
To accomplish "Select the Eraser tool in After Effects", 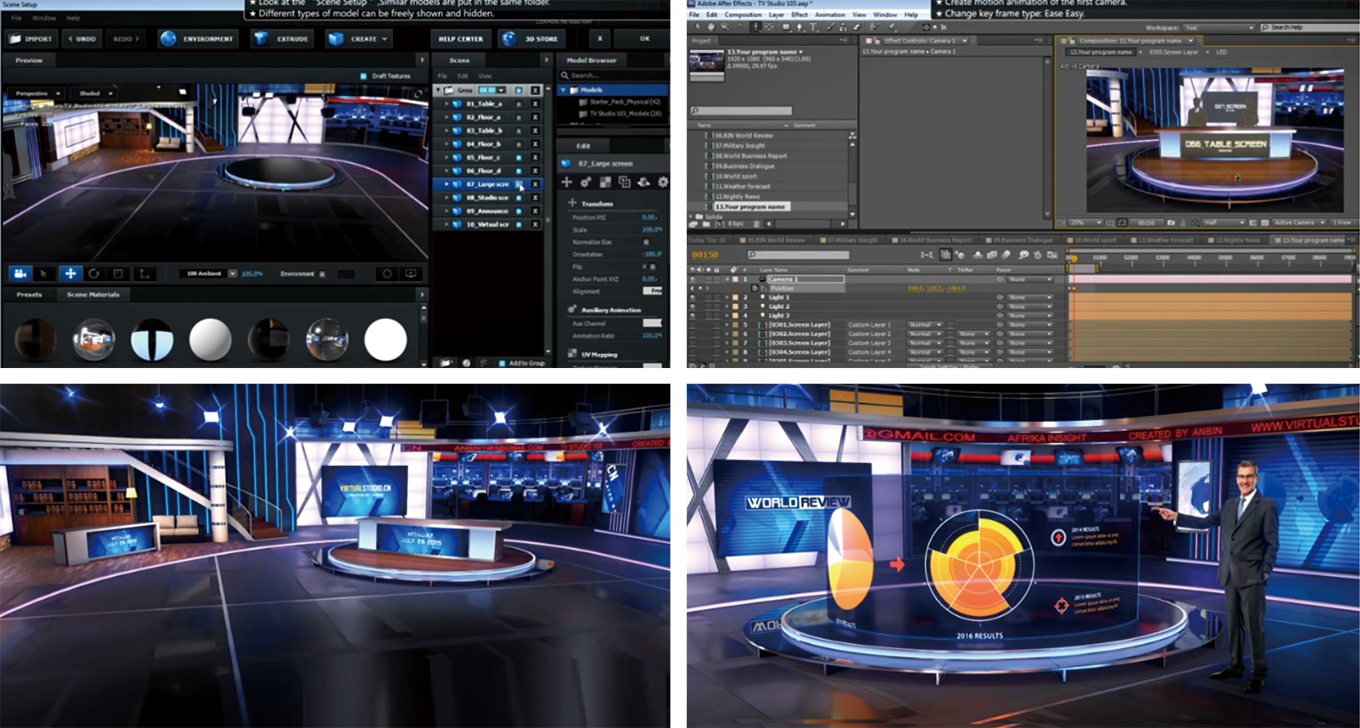I will point(857,28).
